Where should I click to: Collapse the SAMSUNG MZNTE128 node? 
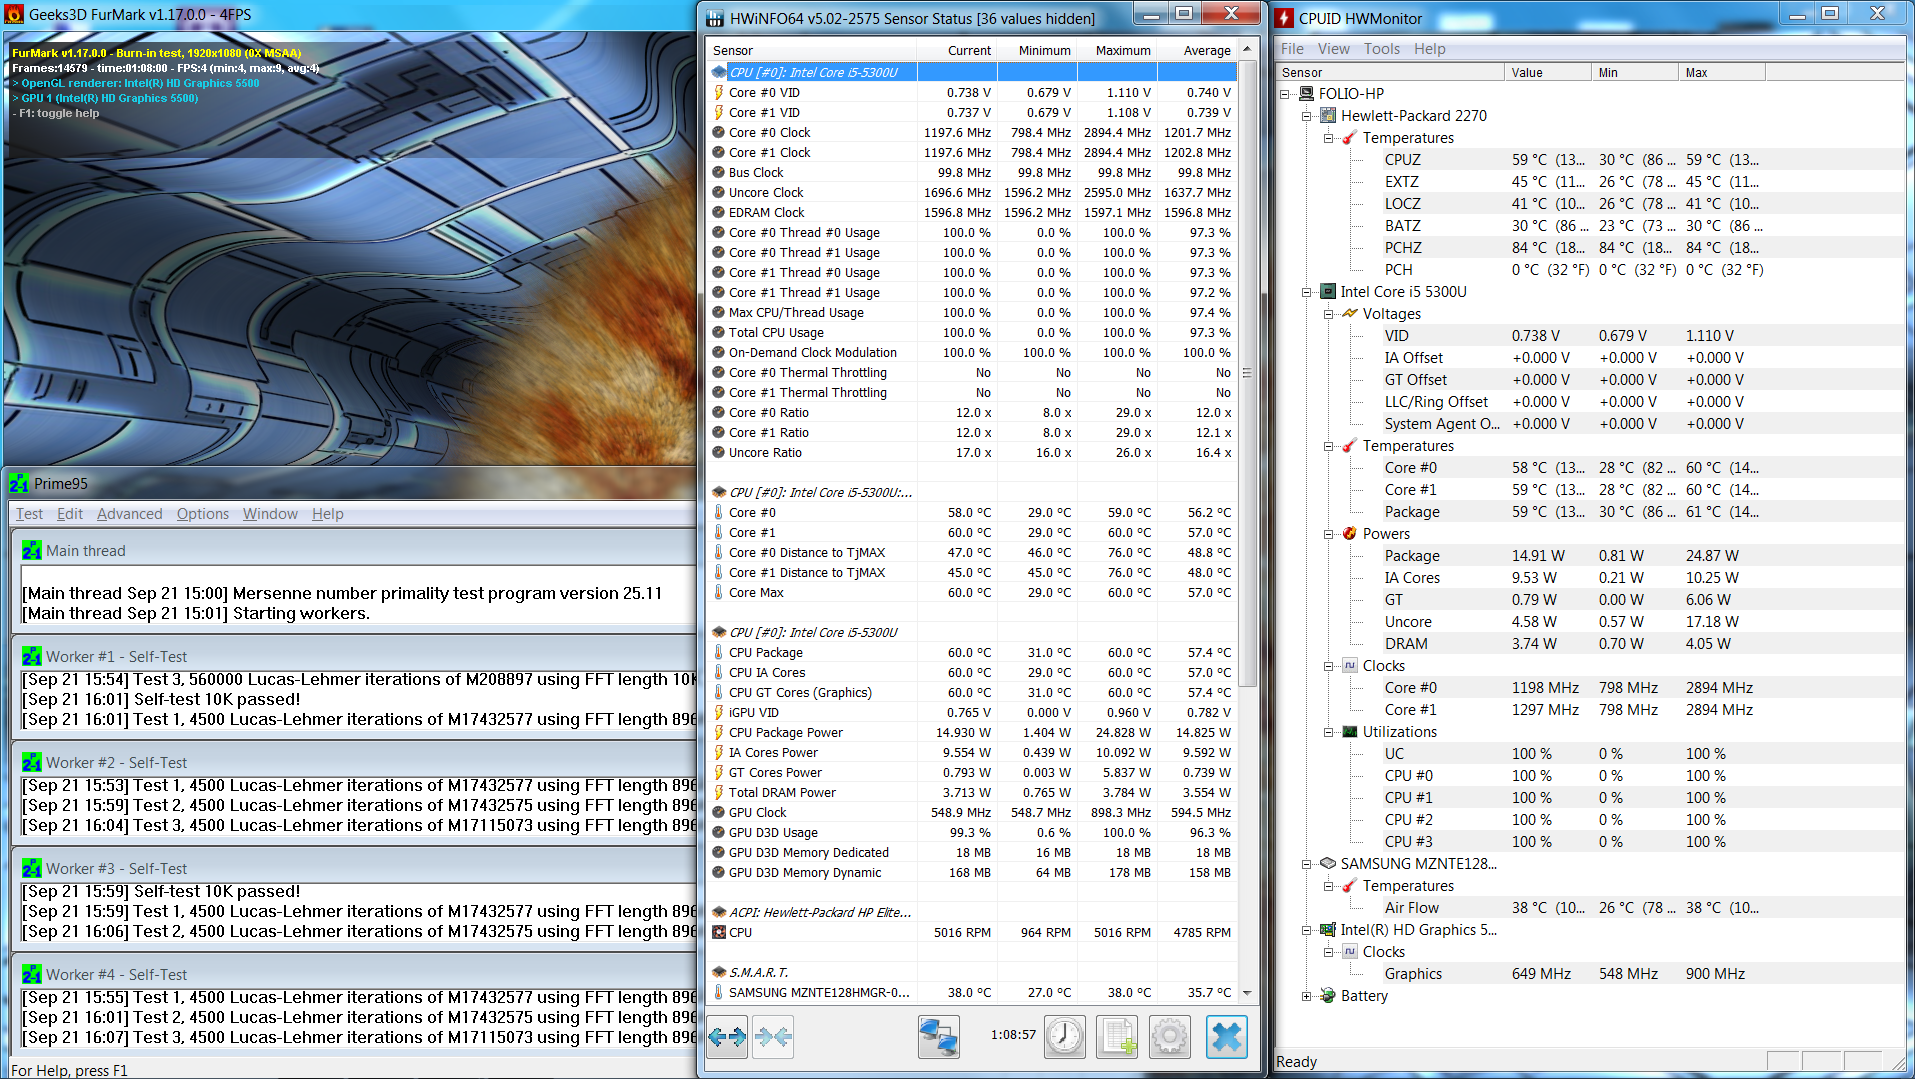point(1306,864)
